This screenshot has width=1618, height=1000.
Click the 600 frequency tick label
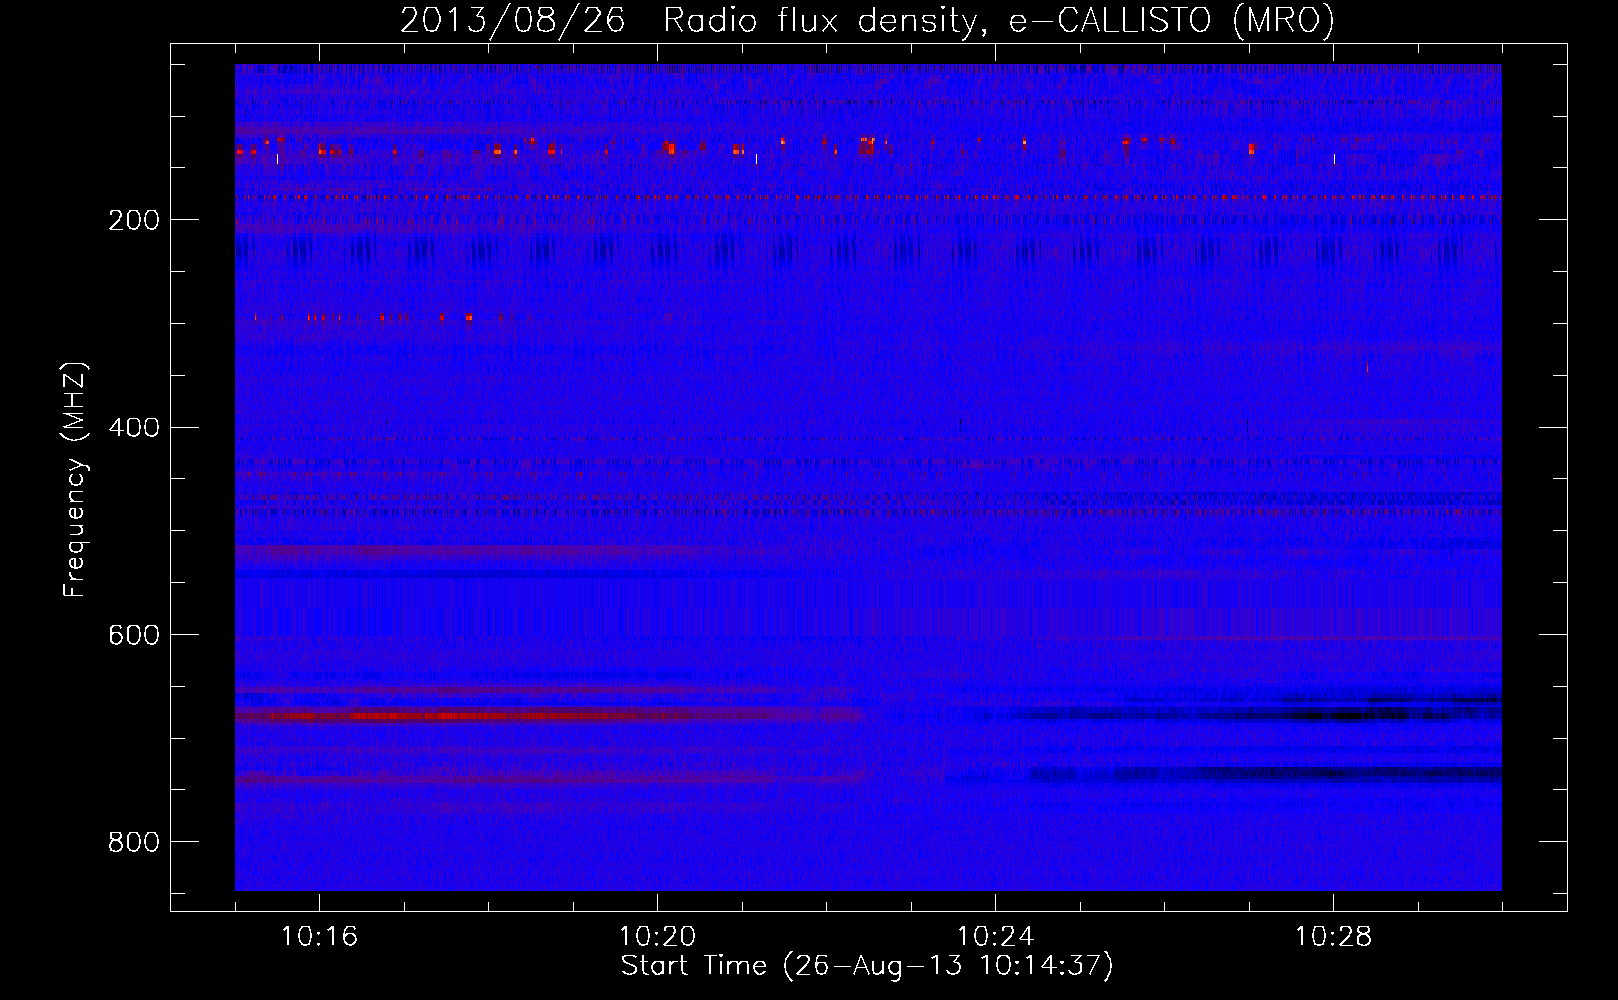pyautogui.click(x=133, y=636)
